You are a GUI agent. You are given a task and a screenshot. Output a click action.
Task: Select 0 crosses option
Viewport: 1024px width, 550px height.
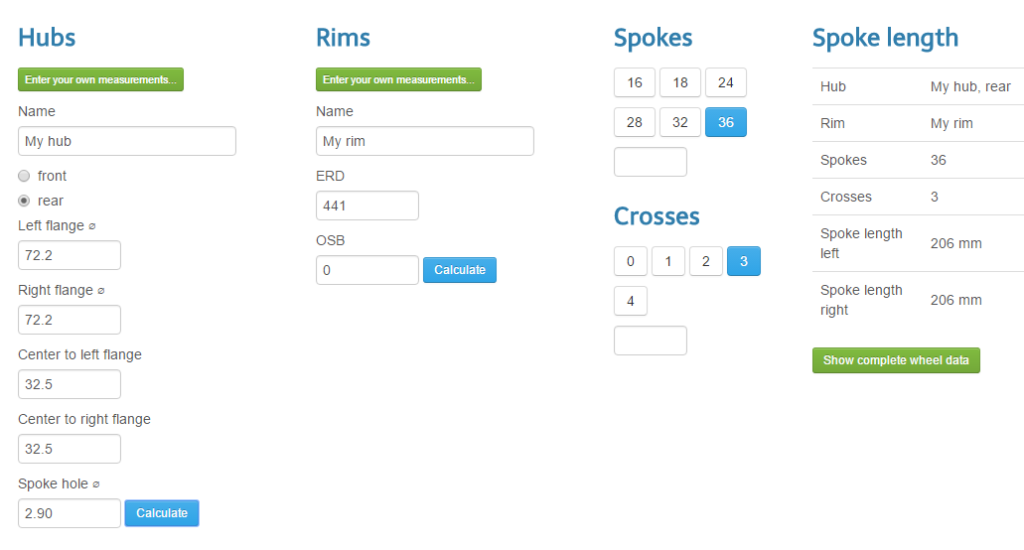[630, 261]
